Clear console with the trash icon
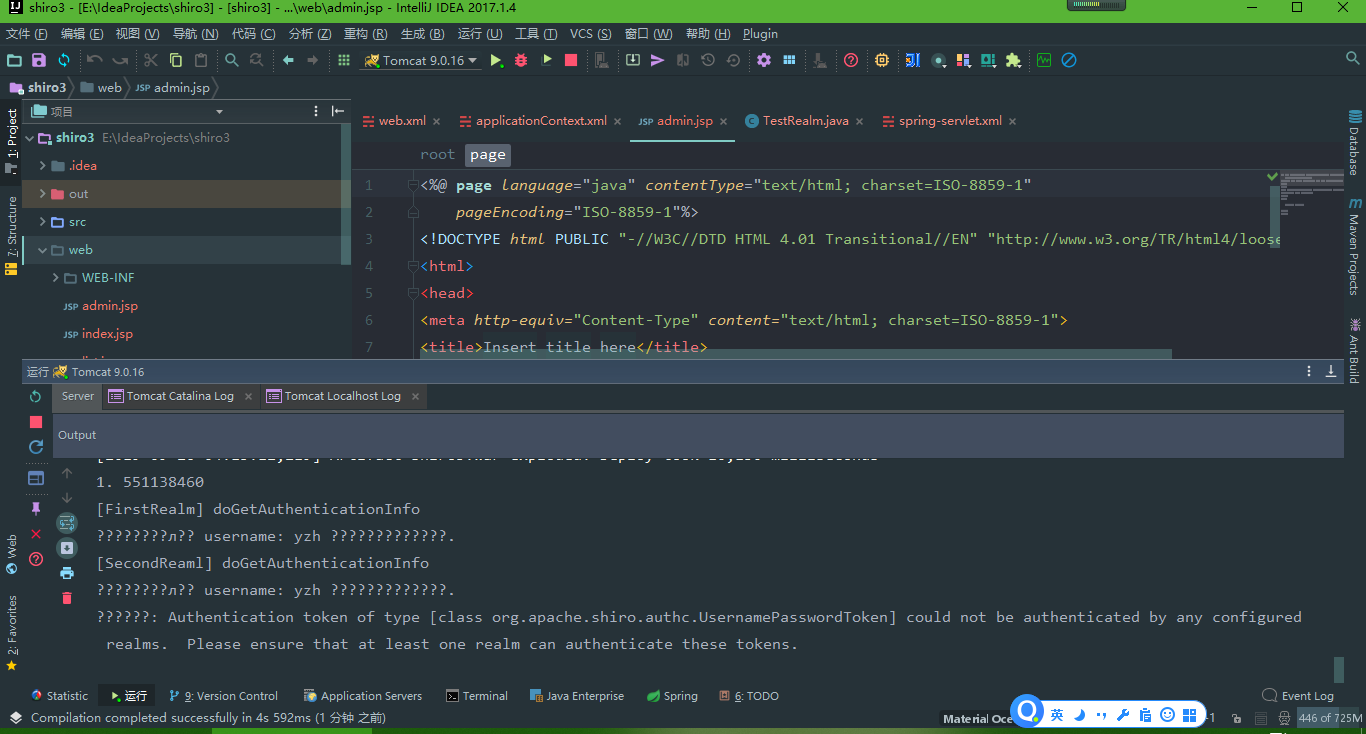The height and width of the screenshot is (734, 1366). tap(67, 598)
